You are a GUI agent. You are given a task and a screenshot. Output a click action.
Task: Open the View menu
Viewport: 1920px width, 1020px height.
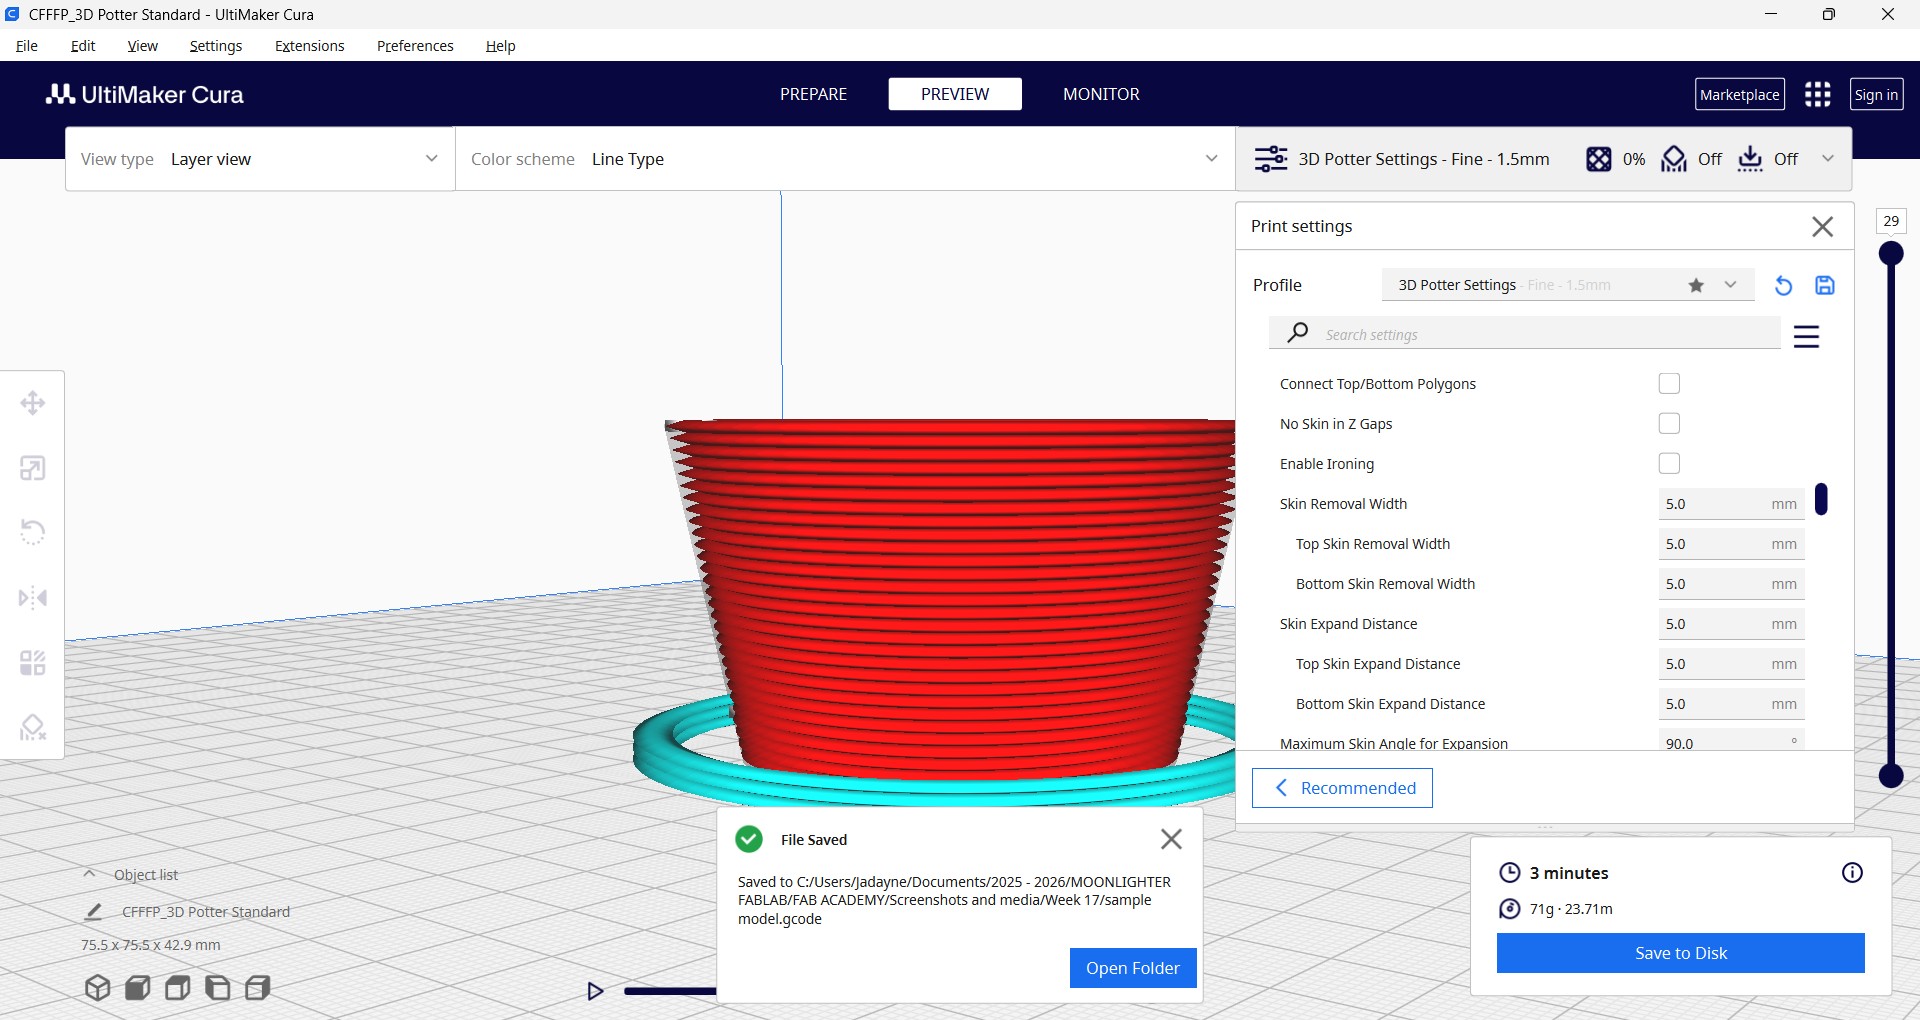coord(143,46)
